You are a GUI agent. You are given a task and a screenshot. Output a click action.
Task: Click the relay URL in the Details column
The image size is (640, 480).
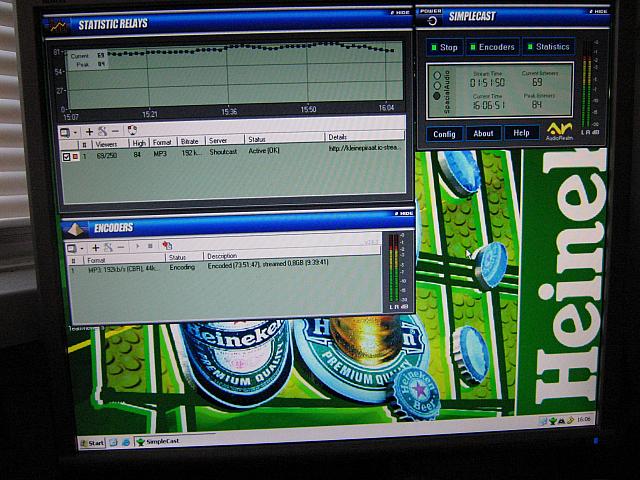click(x=365, y=148)
